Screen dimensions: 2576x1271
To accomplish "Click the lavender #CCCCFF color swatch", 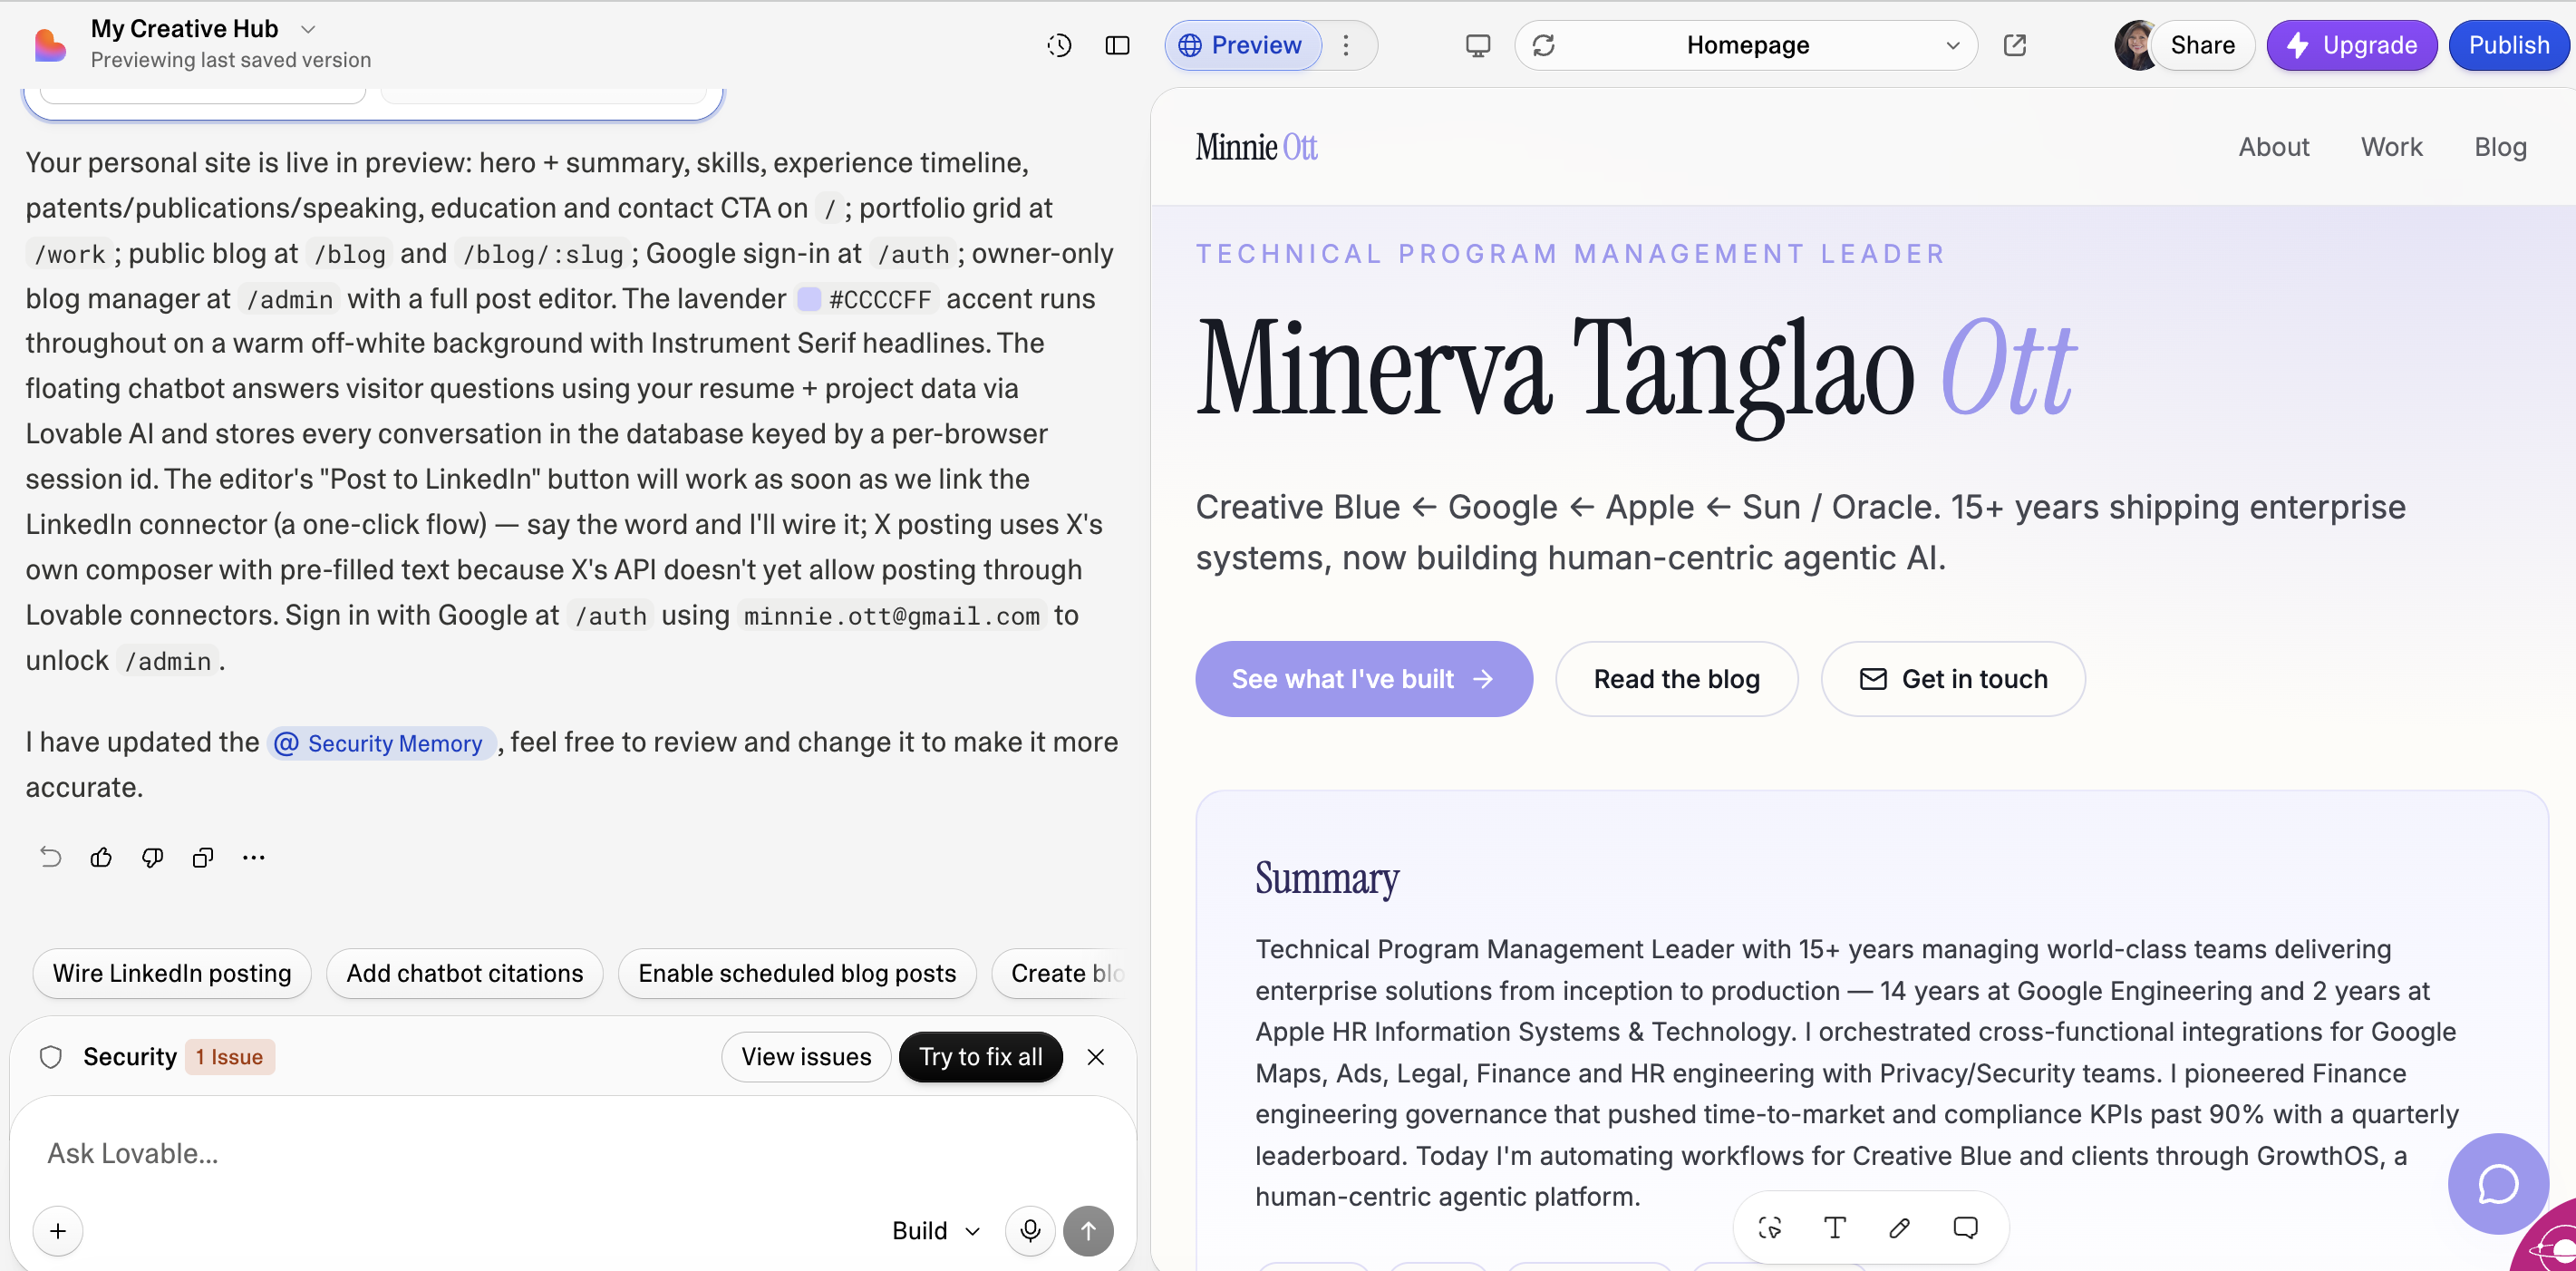I will 808,299.
